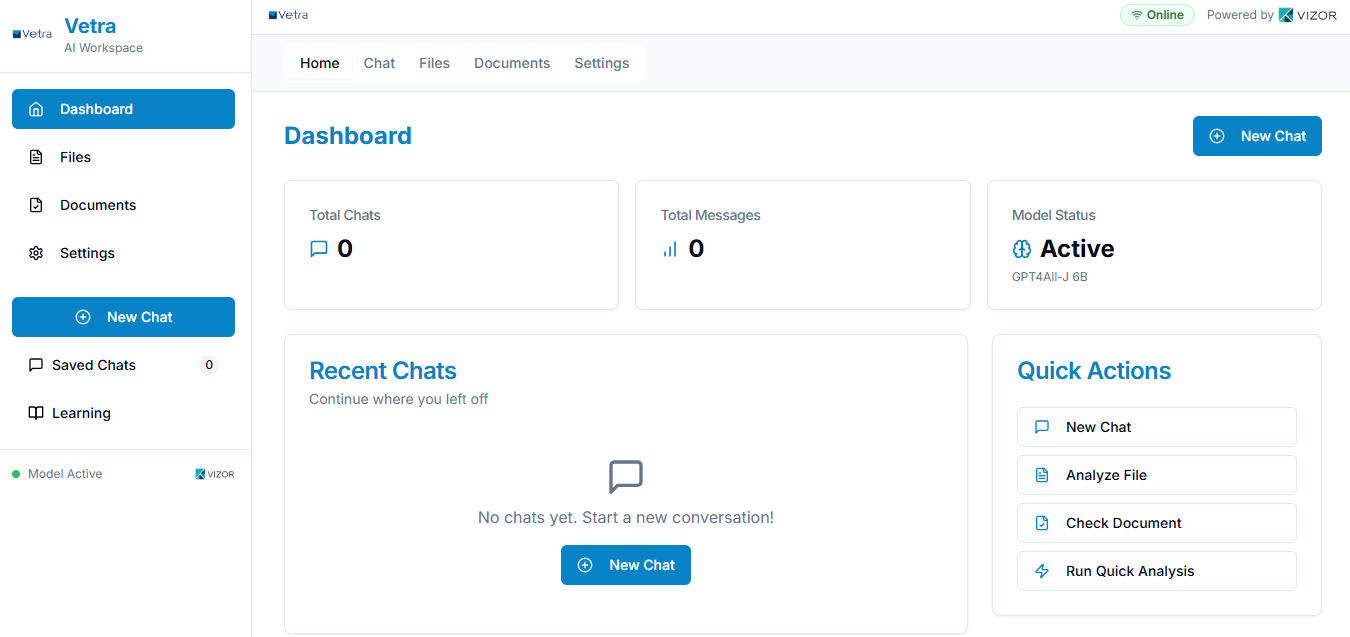The height and width of the screenshot is (637, 1350).
Task: Open the Files tab in top navigation
Action: pyautogui.click(x=434, y=63)
